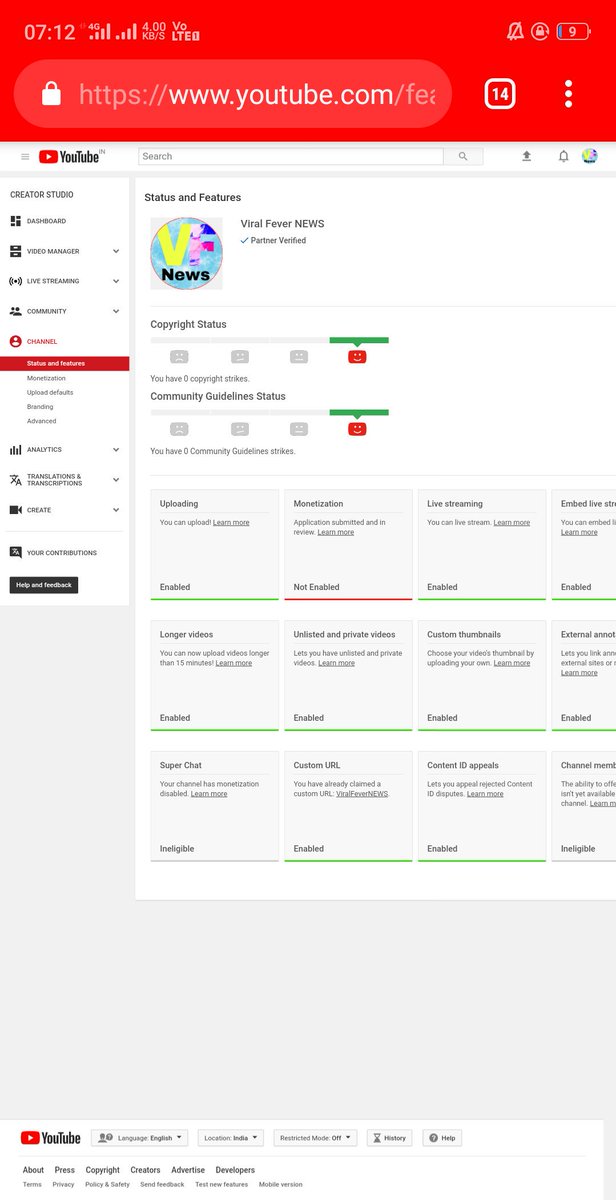616x1200 pixels.
Task: Click the YouTube logo in the footer
Action: (x=50, y=1138)
